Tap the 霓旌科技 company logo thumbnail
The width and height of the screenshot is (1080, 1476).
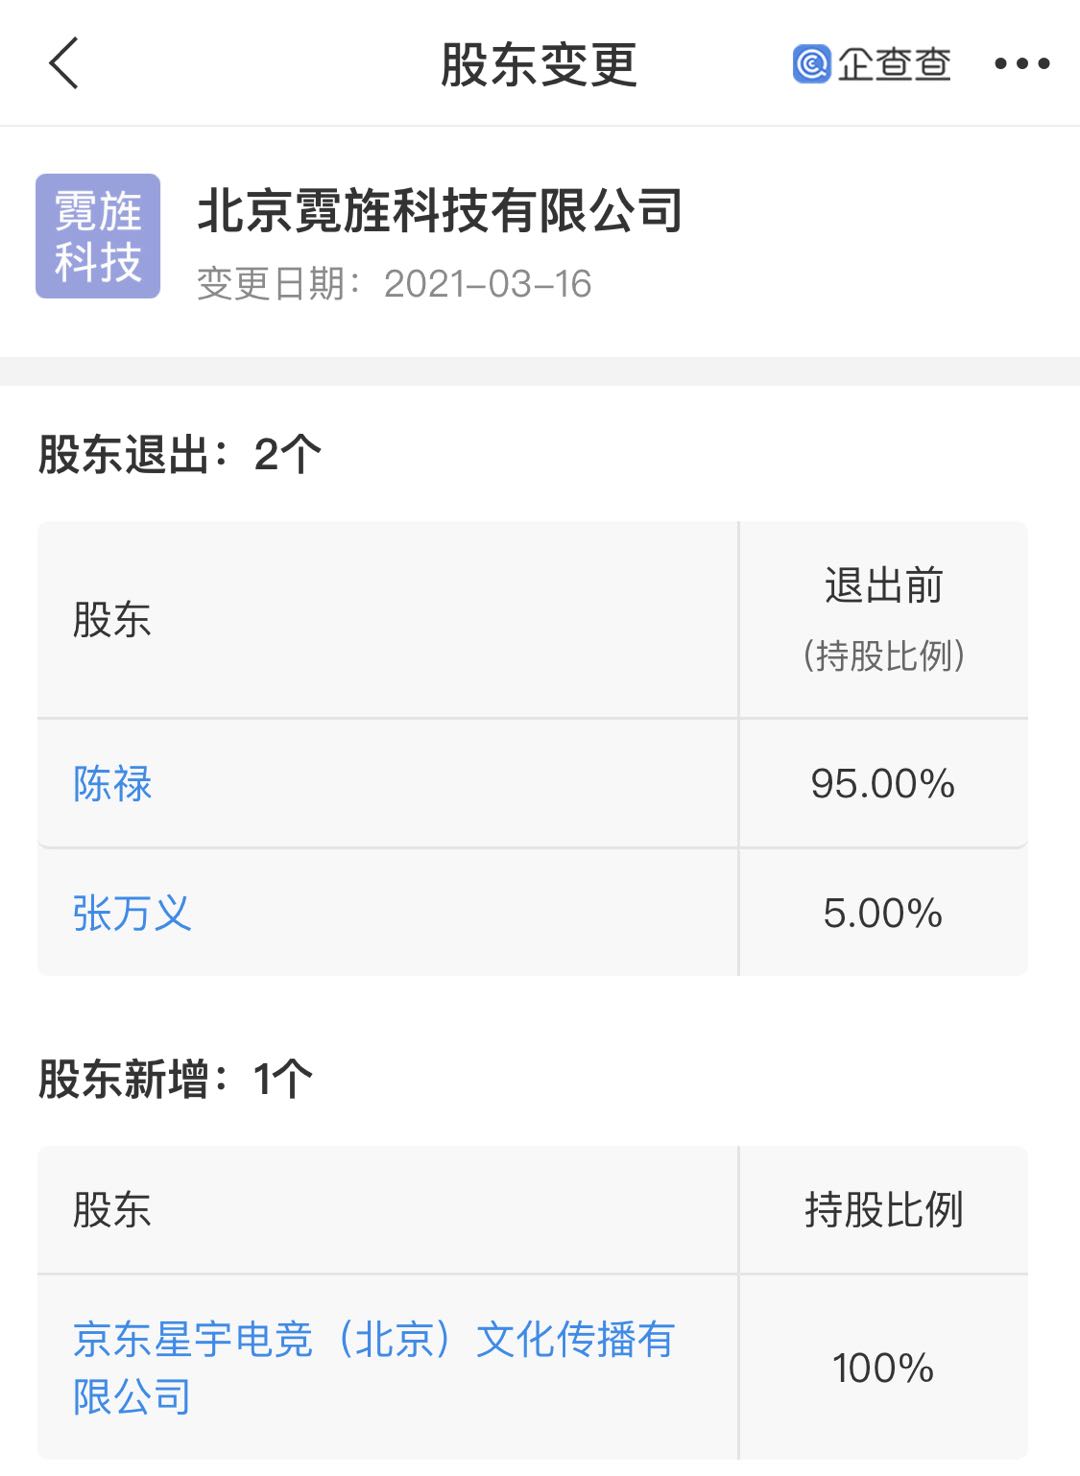[98, 236]
